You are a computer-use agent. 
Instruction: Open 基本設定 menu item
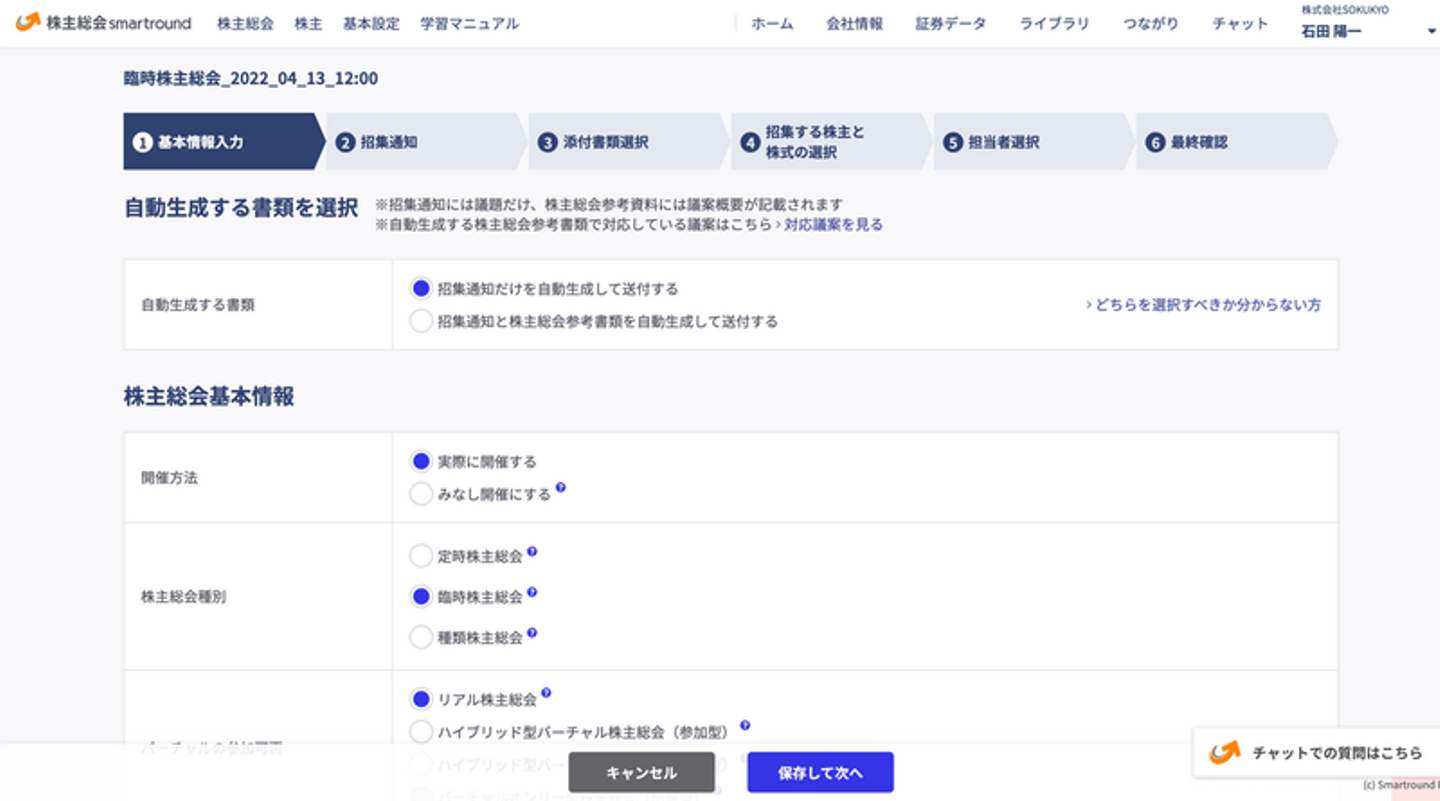point(371,24)
